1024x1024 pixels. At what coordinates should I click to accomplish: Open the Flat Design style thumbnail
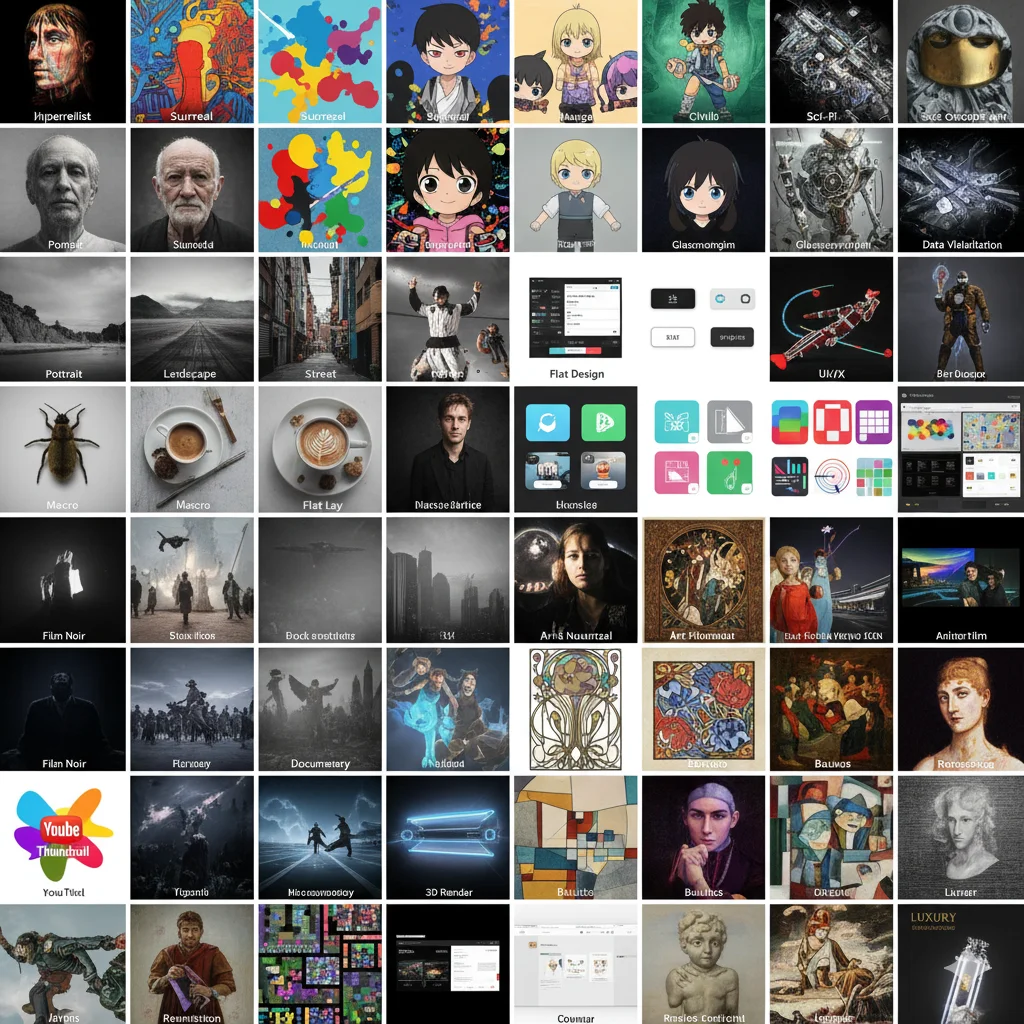pyautogui.click(x=576, y=320)
